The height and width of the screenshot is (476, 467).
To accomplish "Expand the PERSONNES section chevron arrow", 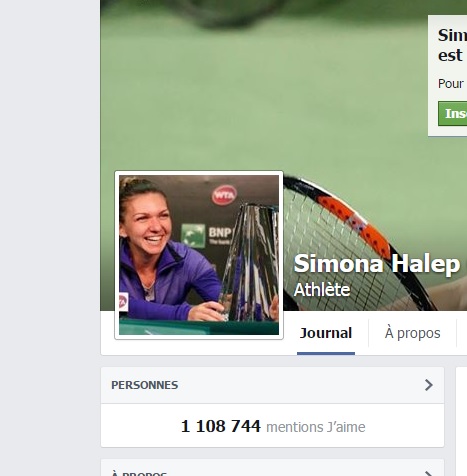I will [429, 385].
